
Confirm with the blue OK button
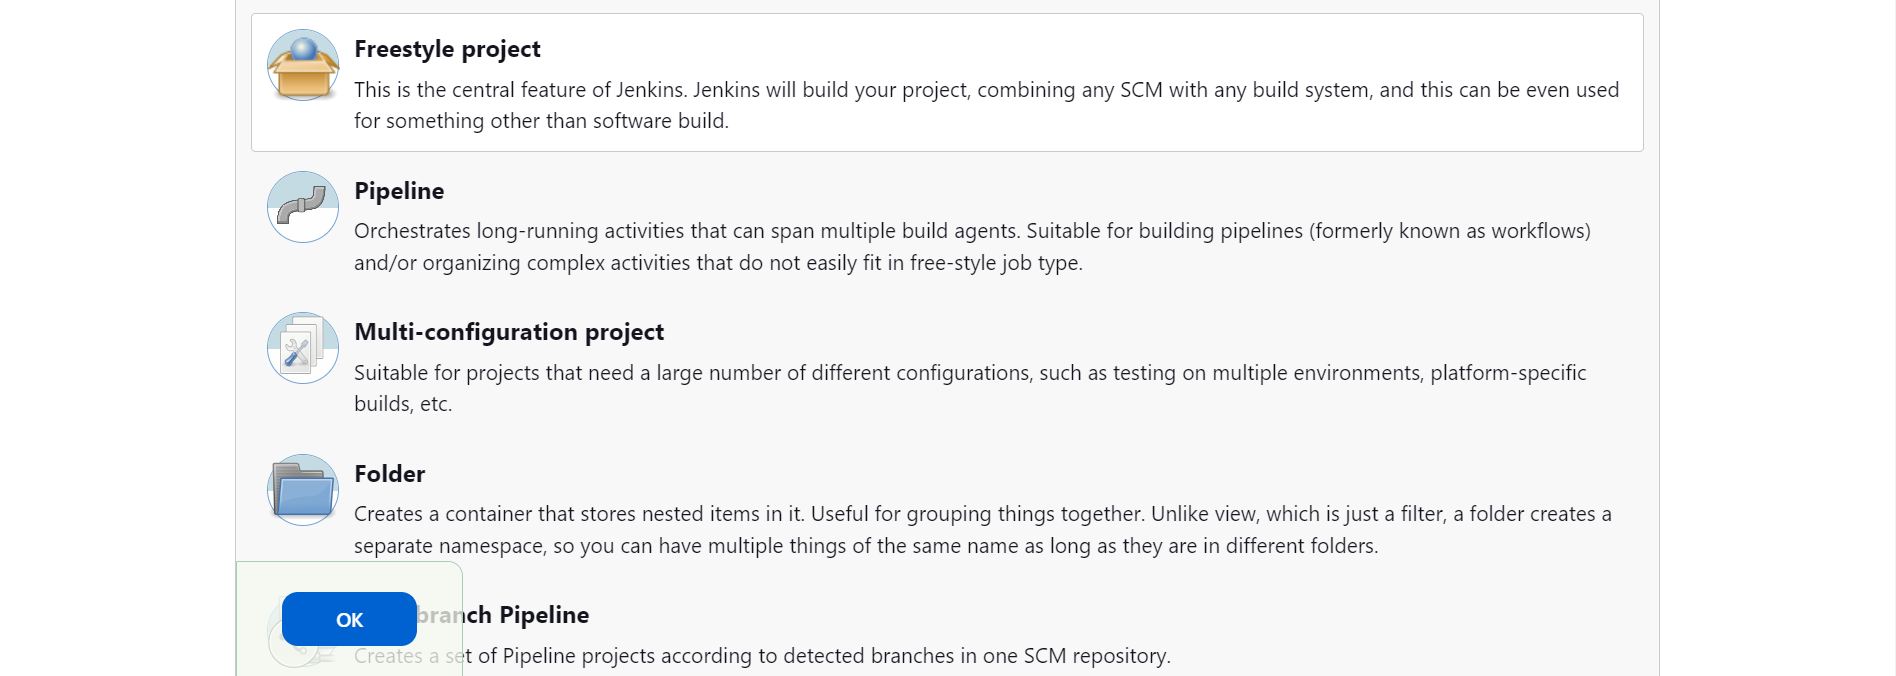coord(349,619)
